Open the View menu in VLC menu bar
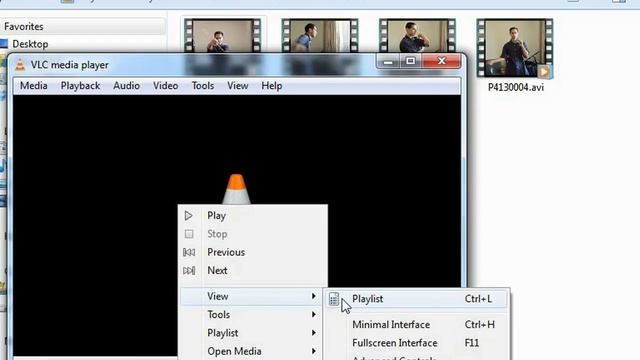This screenshot has width=640, height=360. click(238, 86)
